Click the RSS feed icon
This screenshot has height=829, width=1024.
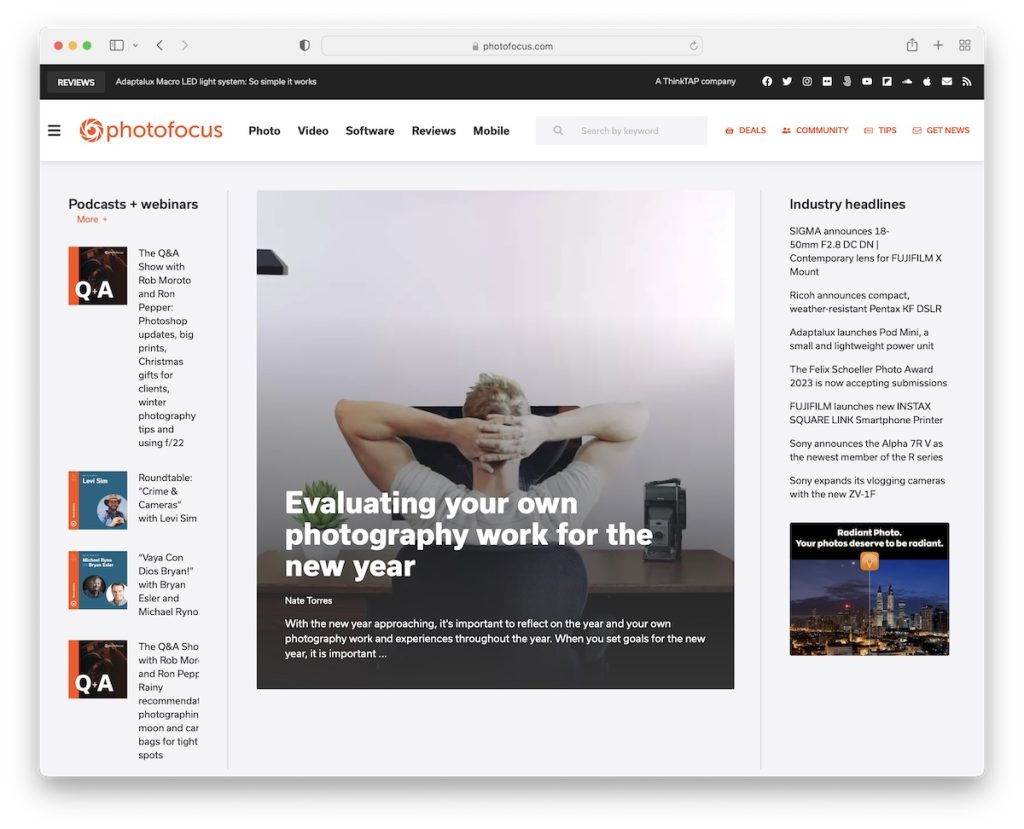pyautogui.click(x=966, y=82)
